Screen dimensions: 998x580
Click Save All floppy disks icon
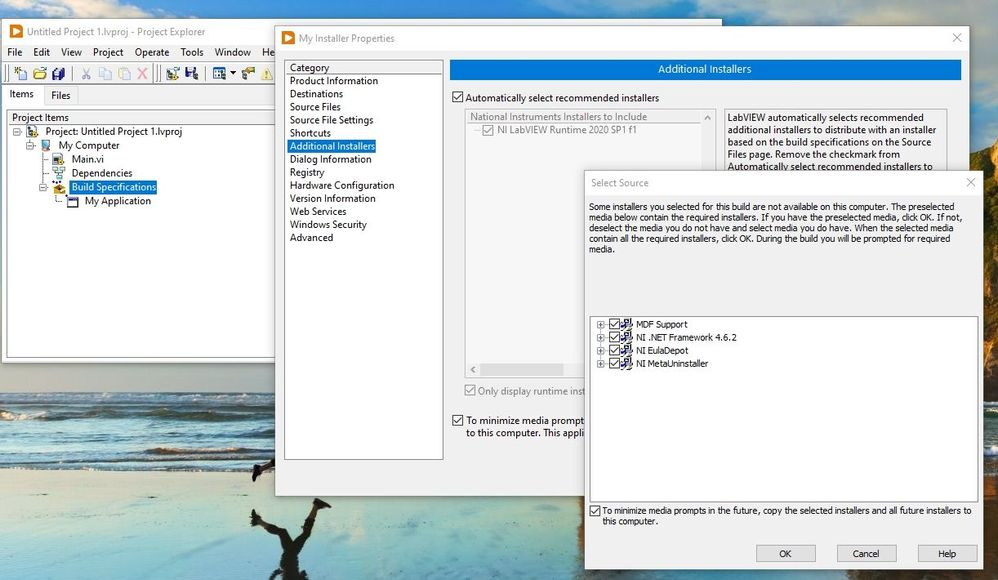coord(59,73)
